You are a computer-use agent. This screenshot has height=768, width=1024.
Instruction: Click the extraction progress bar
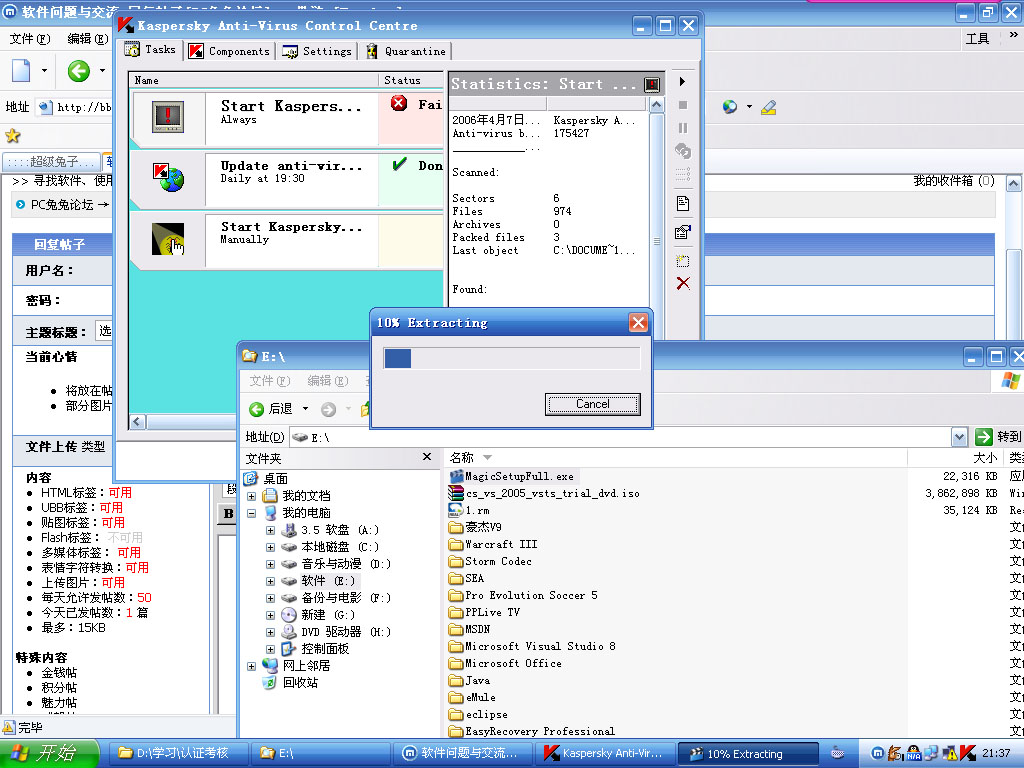tap(511, 358)
